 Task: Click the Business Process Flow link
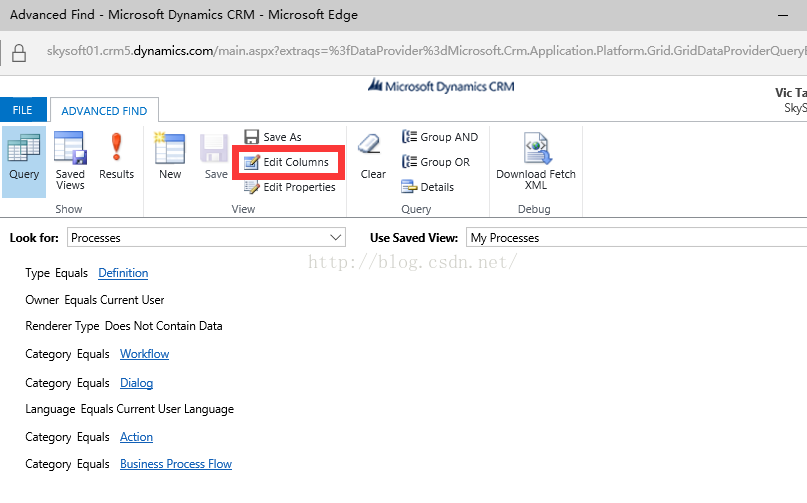pyautogui.click(x=176, y=464)
